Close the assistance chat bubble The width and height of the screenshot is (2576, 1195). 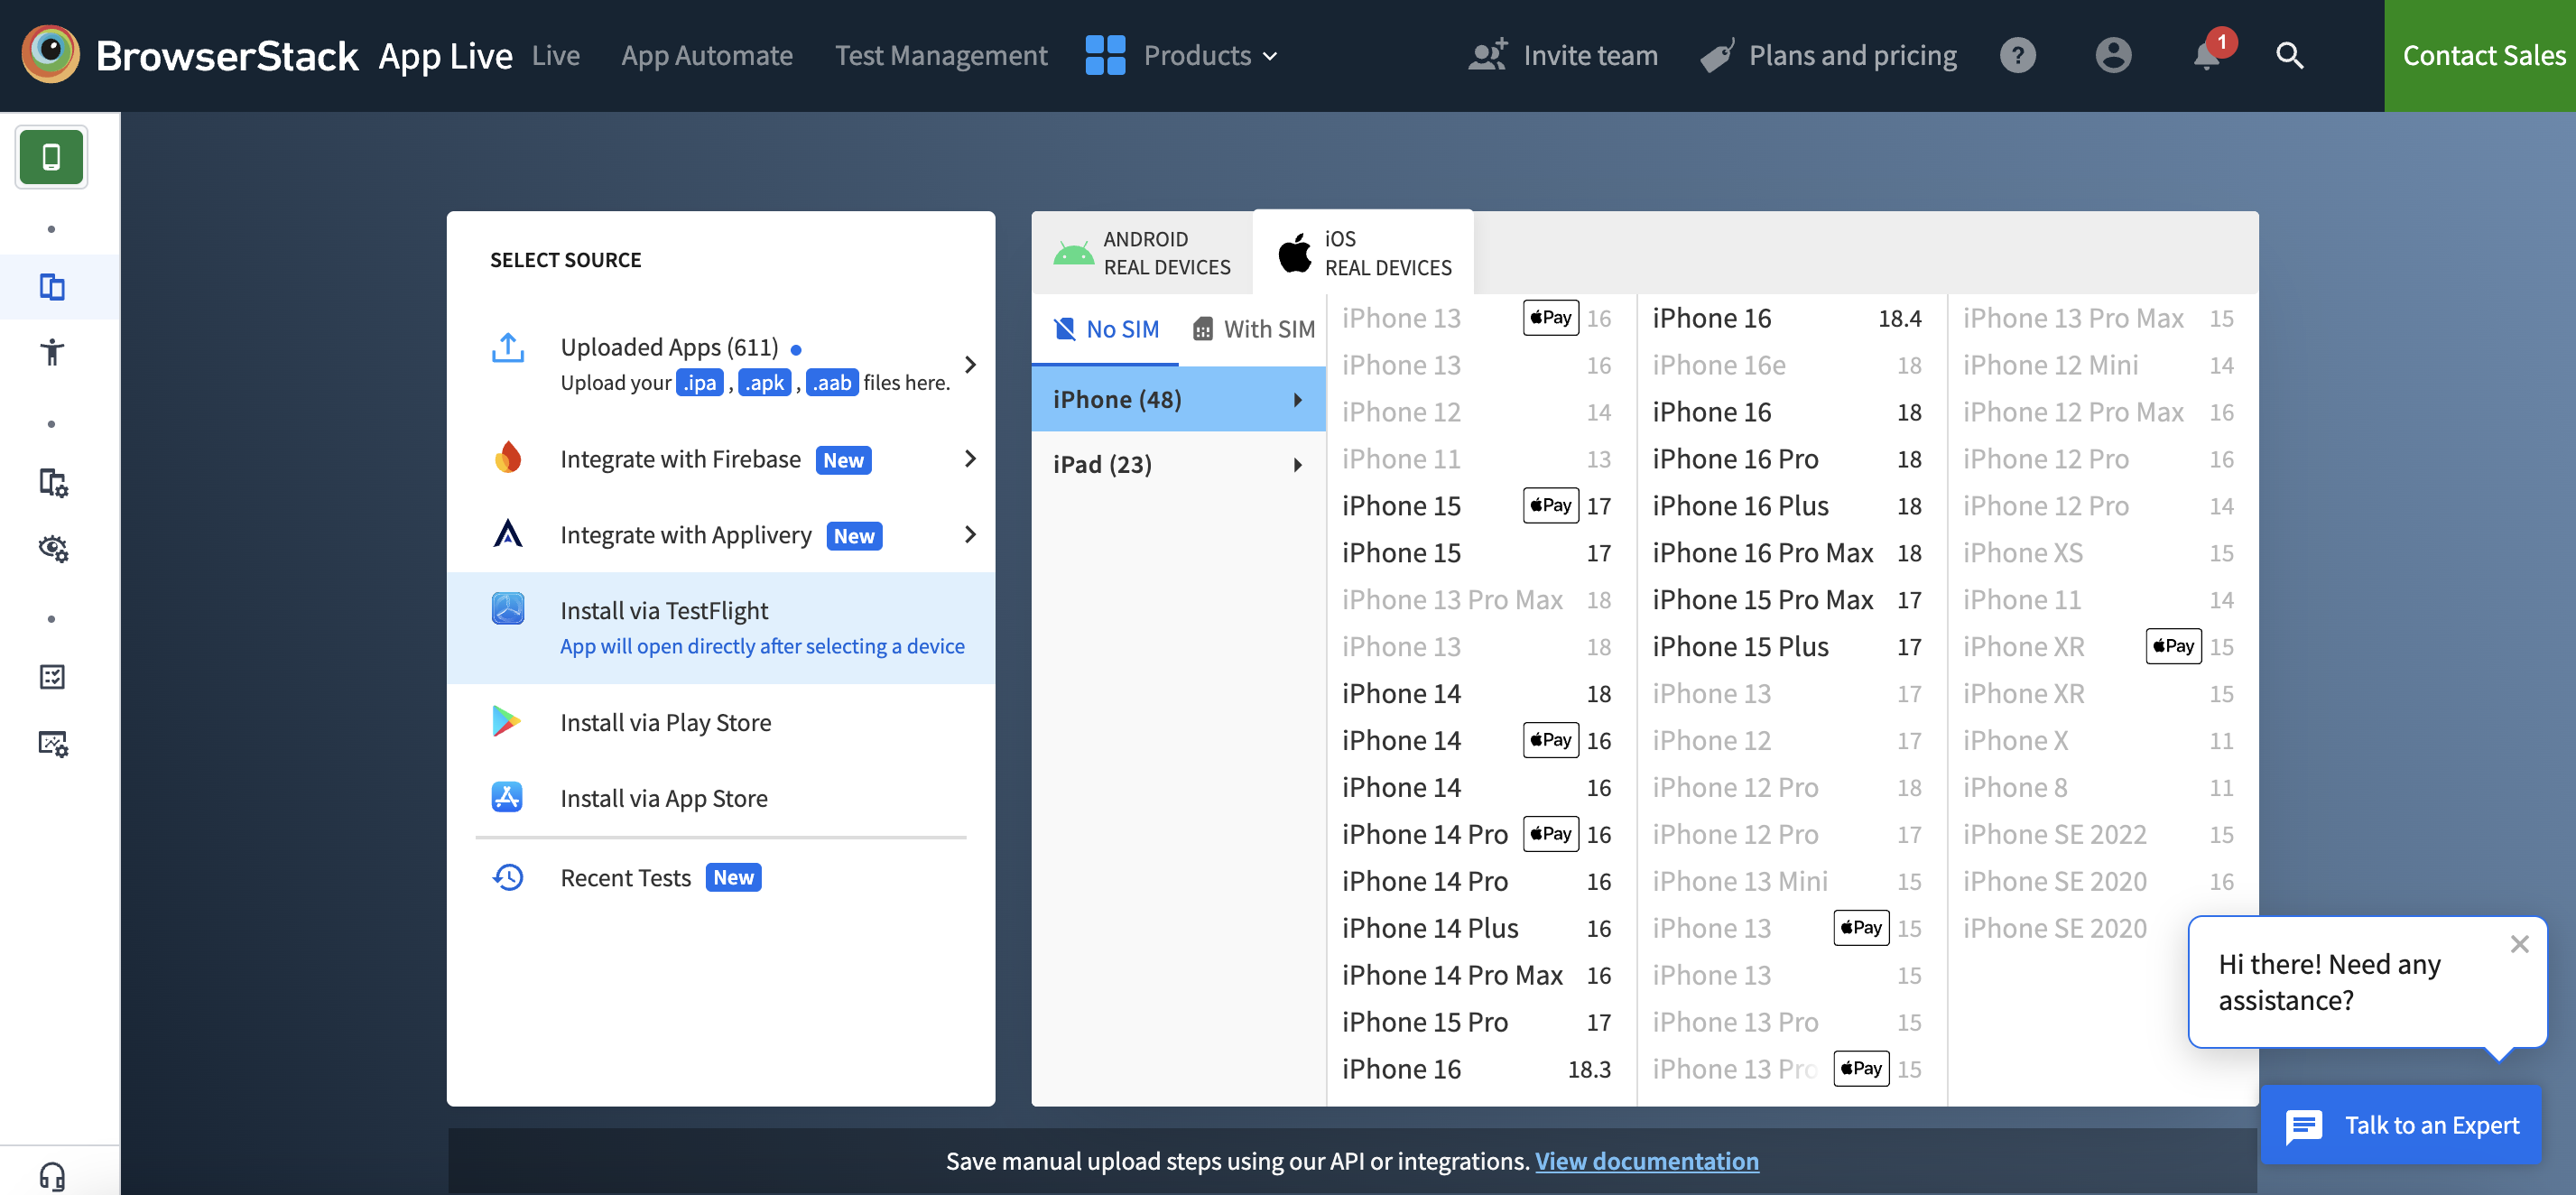point(2519,944)
